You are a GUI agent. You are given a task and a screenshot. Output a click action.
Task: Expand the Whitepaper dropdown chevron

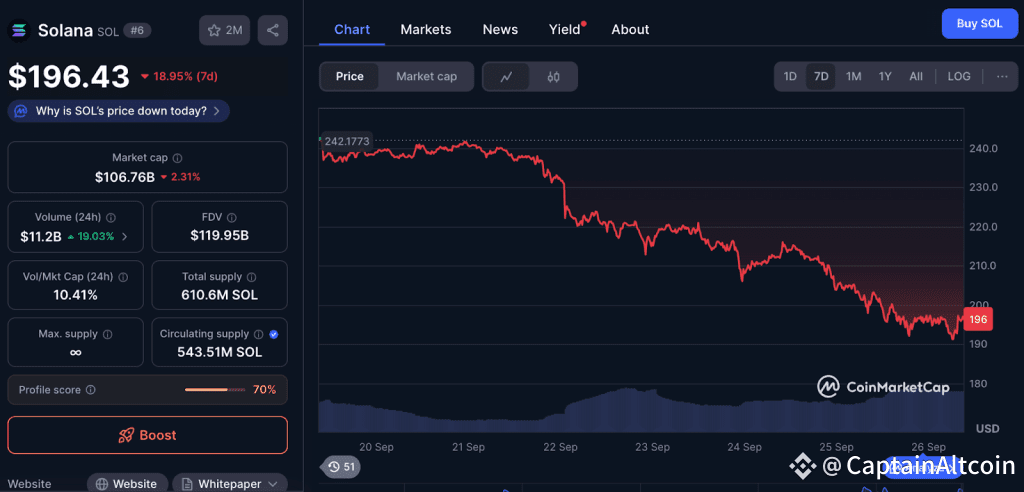coord(273,484)
